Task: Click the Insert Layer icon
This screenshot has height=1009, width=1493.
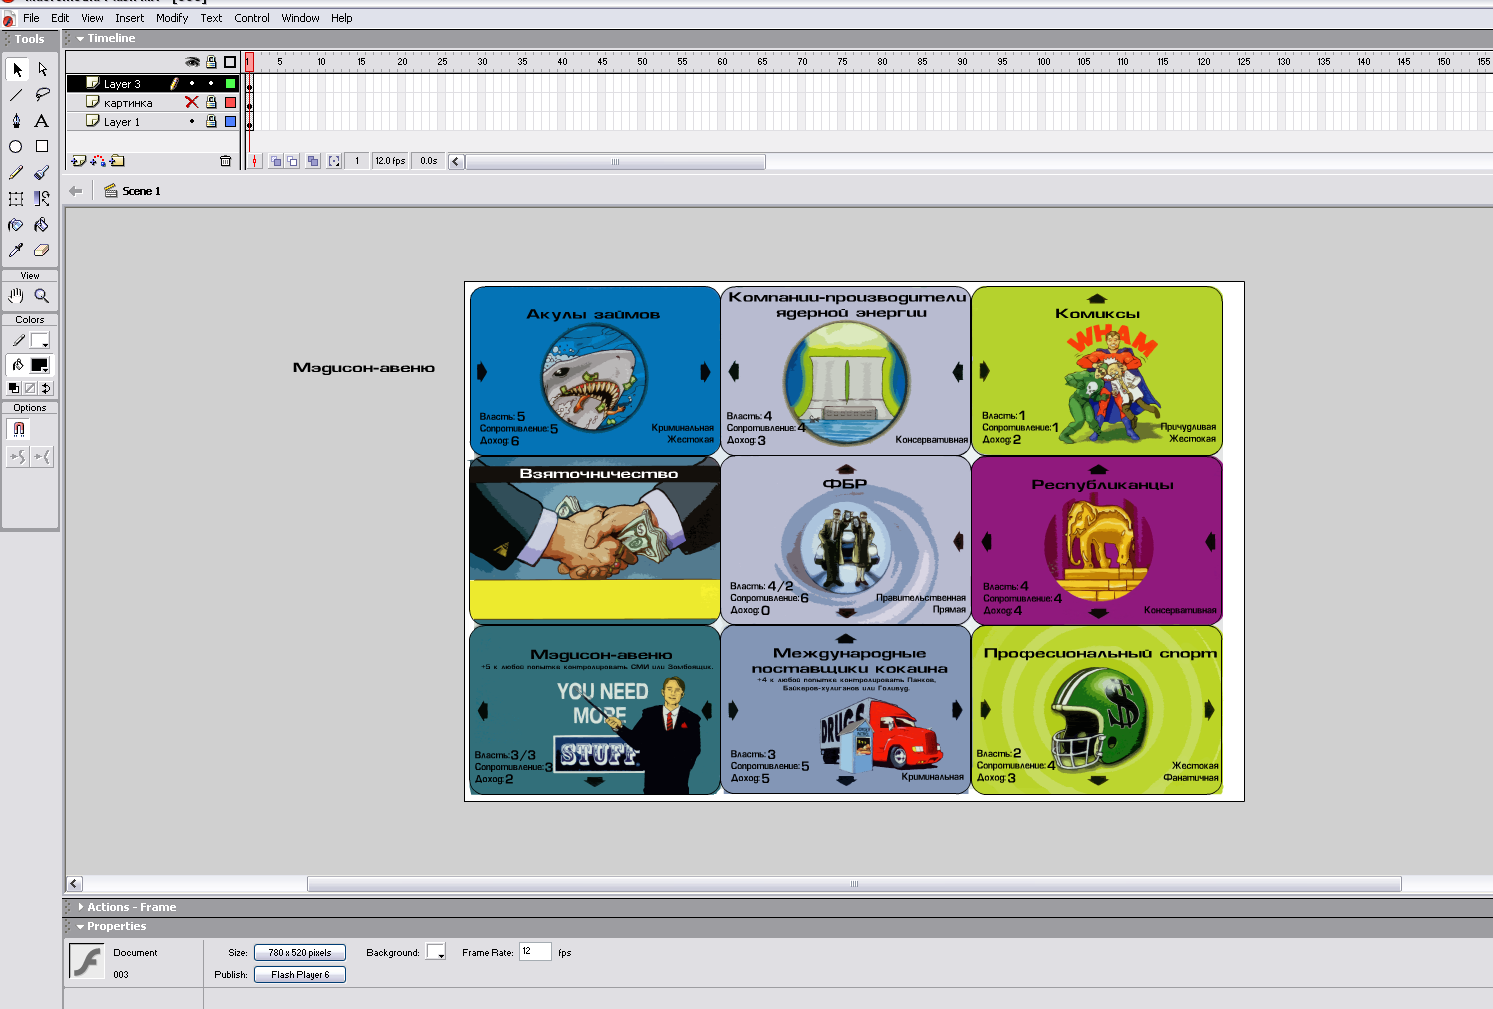Action: (79, 161)
